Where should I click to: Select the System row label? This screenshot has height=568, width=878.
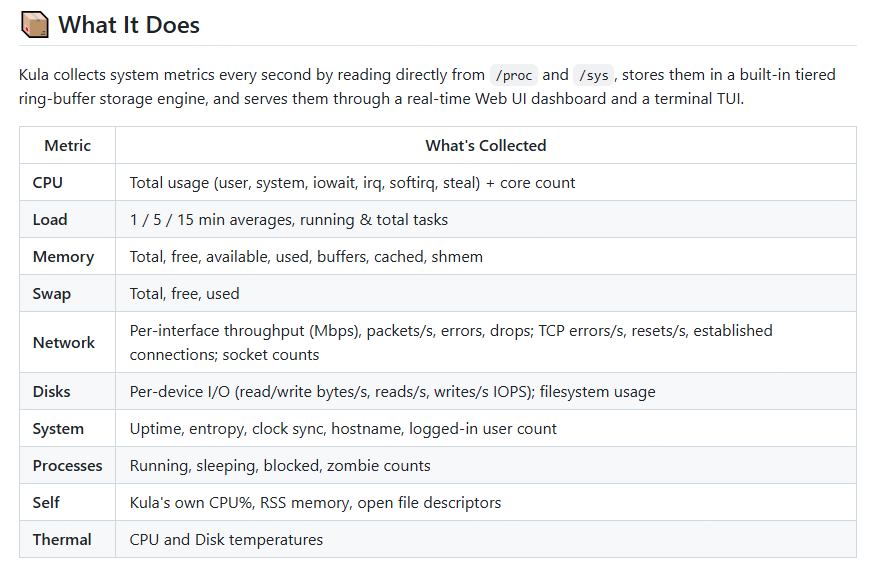click(x=58, y=429)
